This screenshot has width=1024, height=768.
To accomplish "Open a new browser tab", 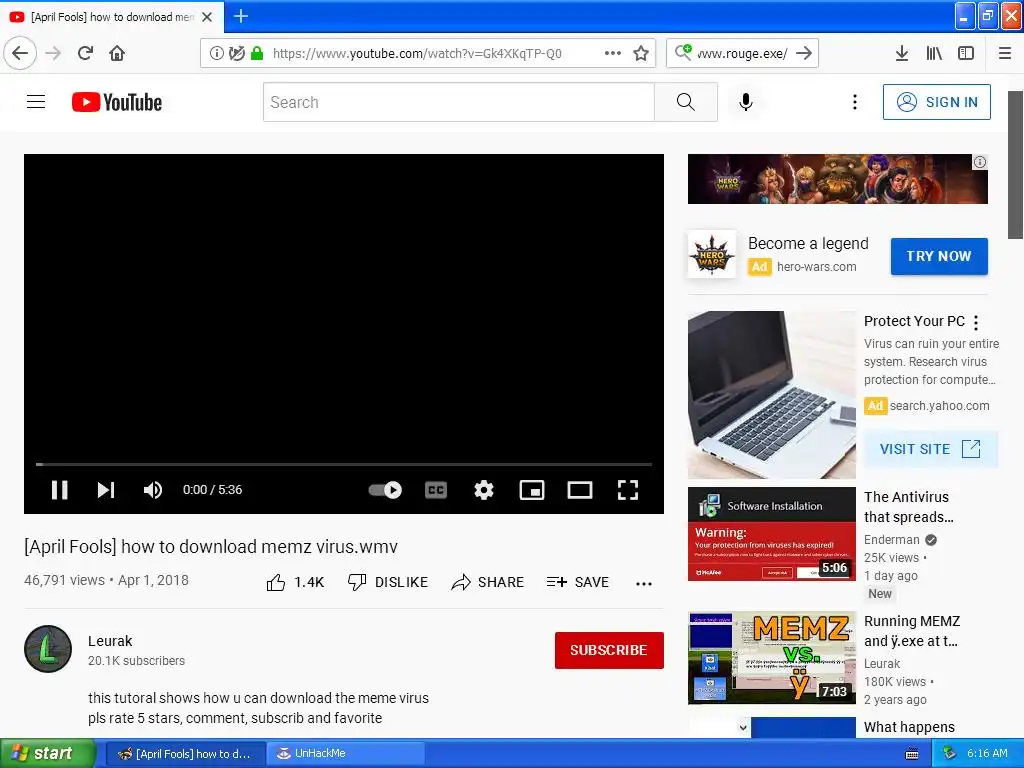I will [x=240, y=16].
